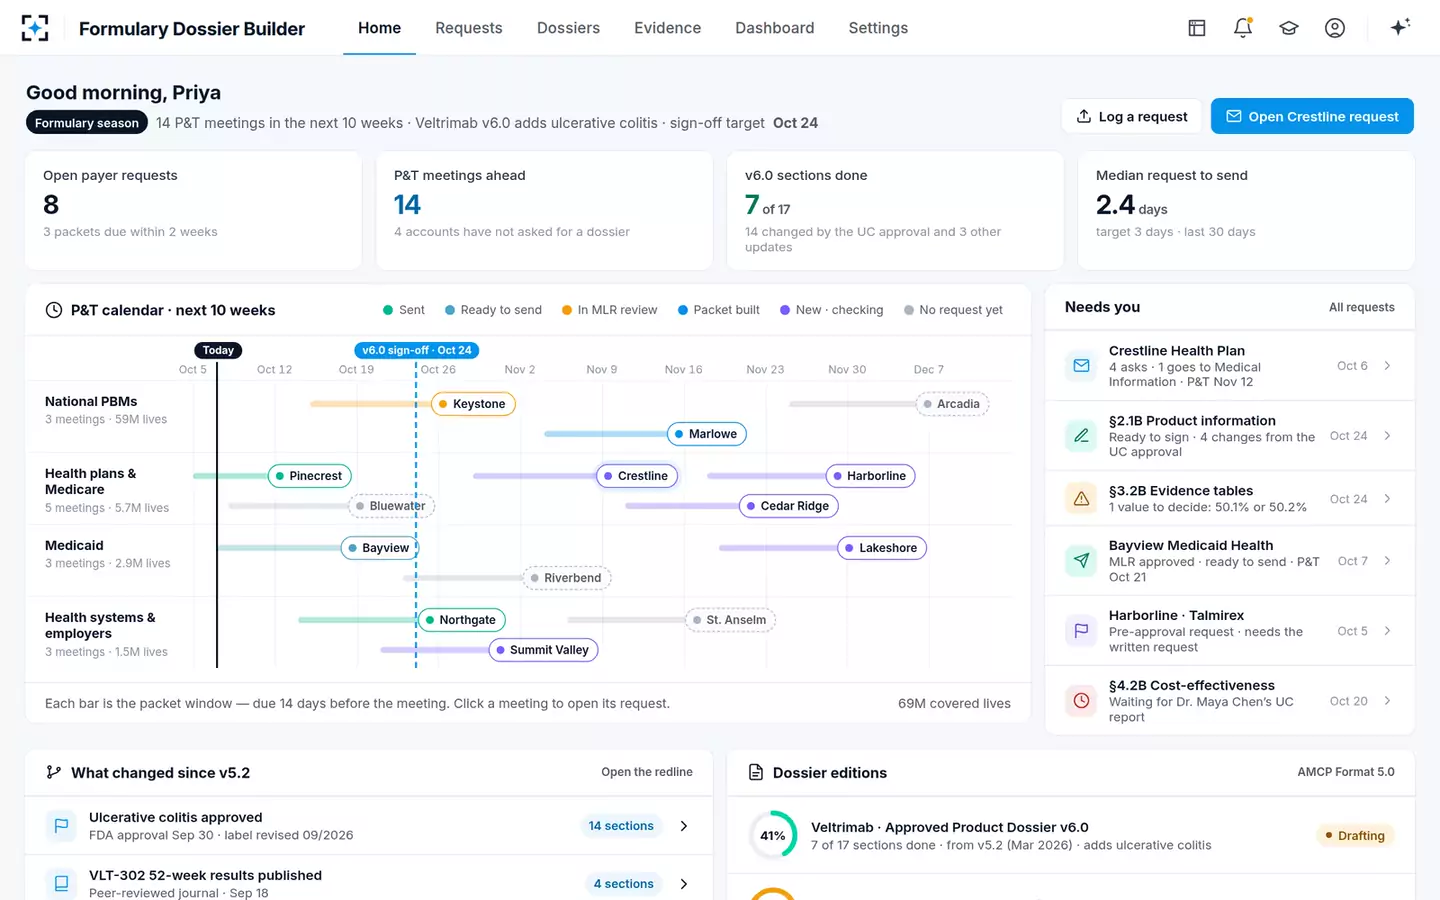Go to the Evidence tab
This screenshot has height=900, width=1440.
pyautogui.click(x=667, y=28)
